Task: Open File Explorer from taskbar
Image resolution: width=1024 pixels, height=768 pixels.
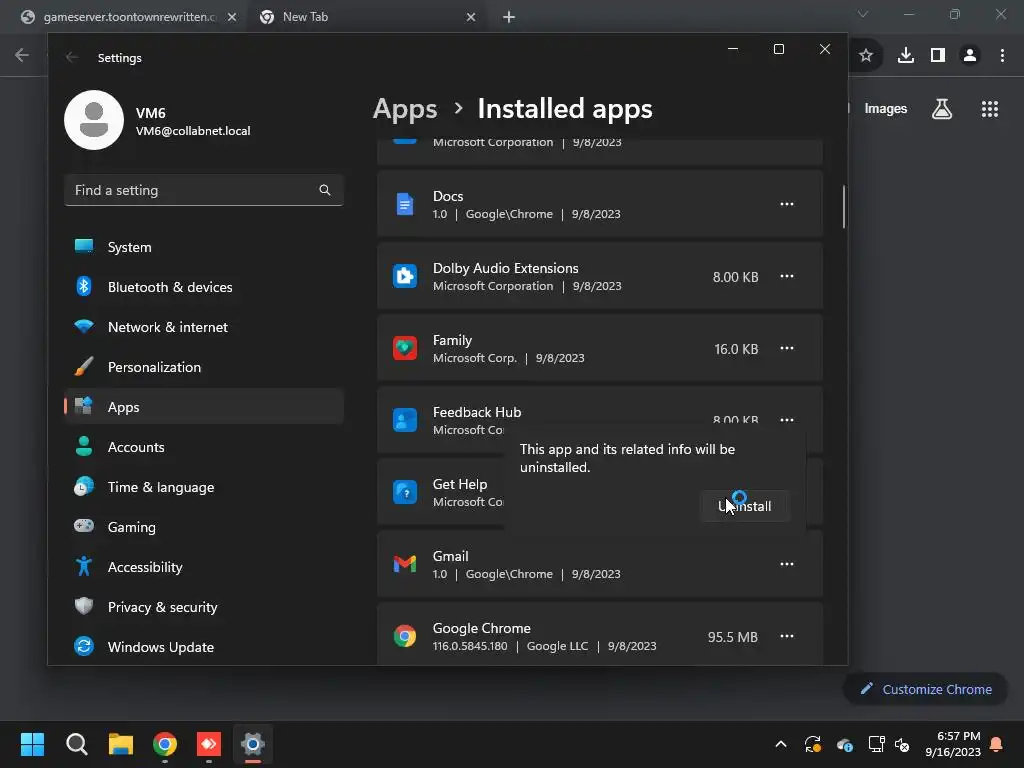Action: pos(121,744)
